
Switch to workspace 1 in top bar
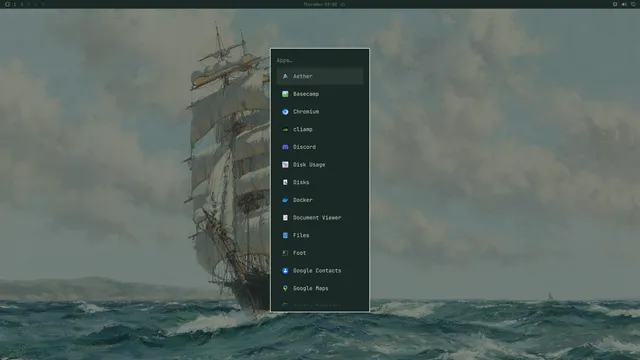pyautogui.click(x=15, y=4)
